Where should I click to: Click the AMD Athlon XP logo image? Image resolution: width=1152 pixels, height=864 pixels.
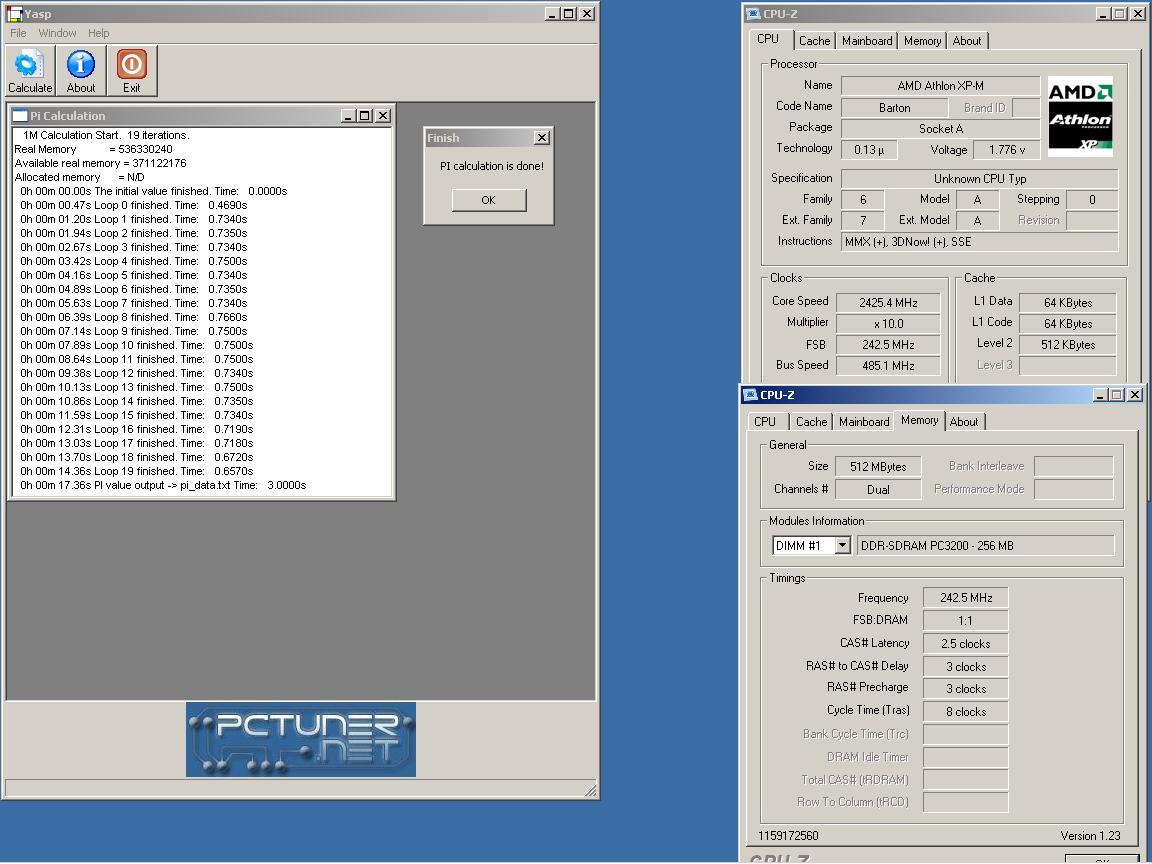[x=1080, y=116]
